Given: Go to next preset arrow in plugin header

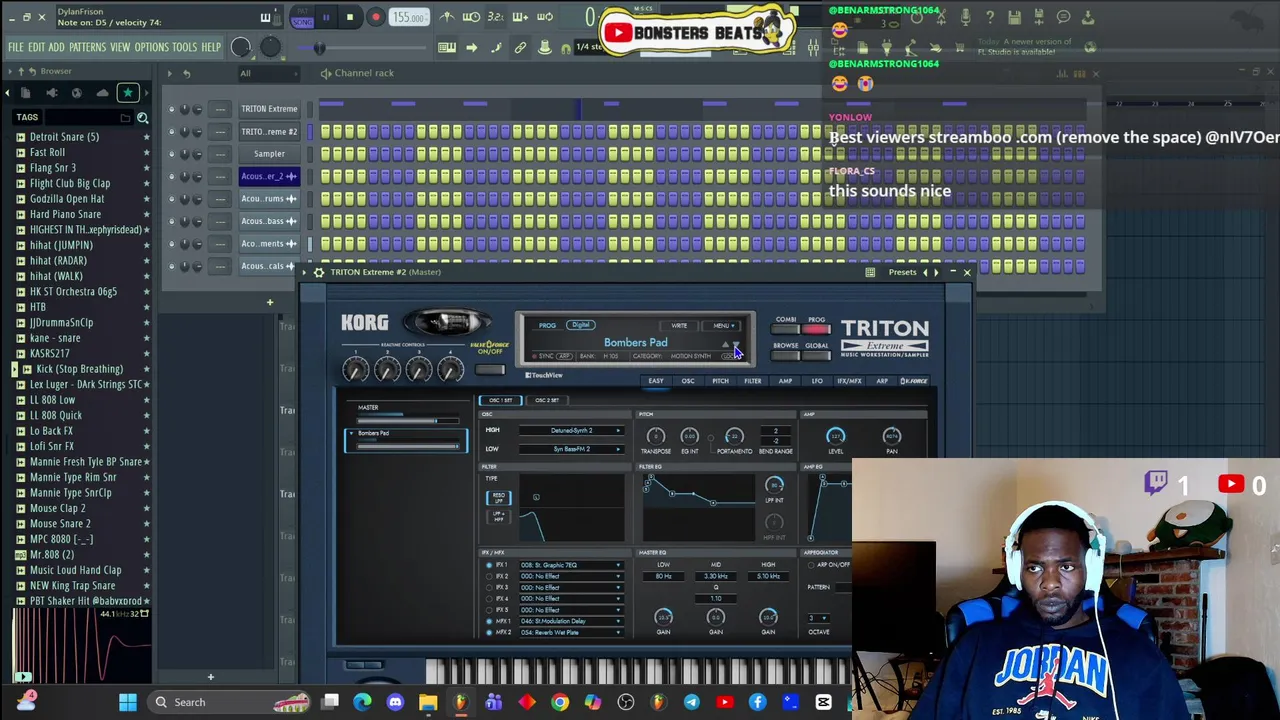Looking at the screenshot, I should 937,272.
